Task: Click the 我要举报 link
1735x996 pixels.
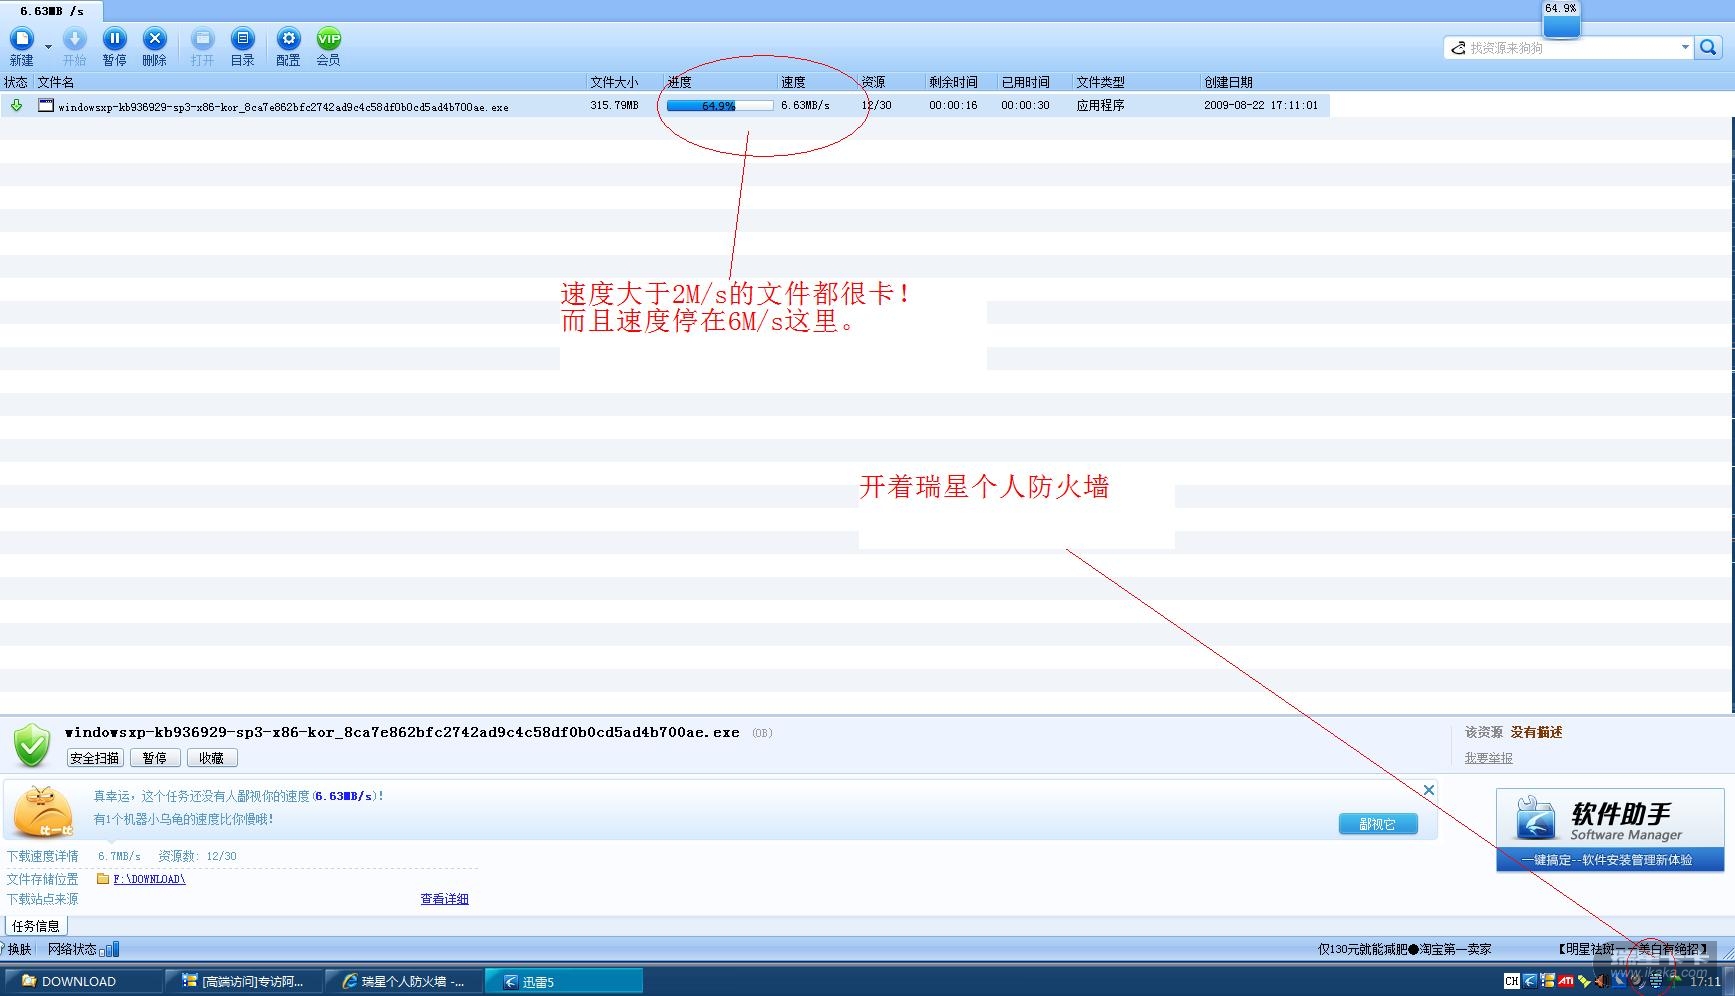Action: 1489,758
